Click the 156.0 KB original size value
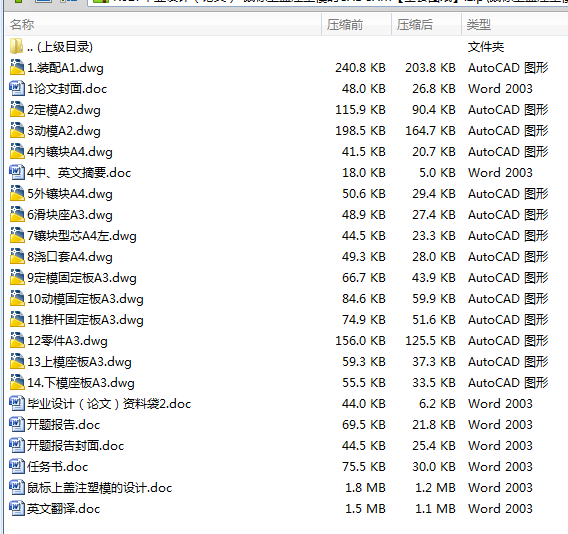Screen dimensions: 568x534 click(360, 341)
